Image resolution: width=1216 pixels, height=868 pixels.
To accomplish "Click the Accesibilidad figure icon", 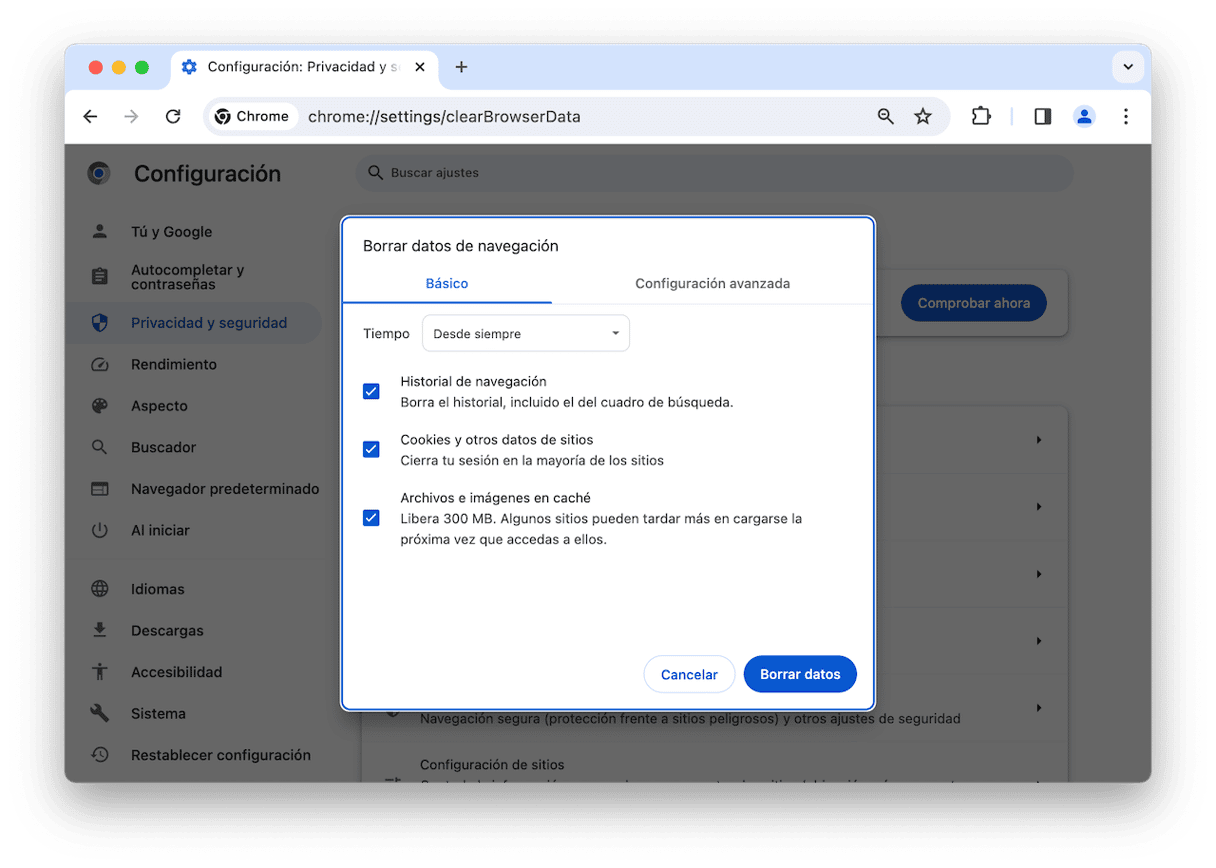I will coord(99,673).
